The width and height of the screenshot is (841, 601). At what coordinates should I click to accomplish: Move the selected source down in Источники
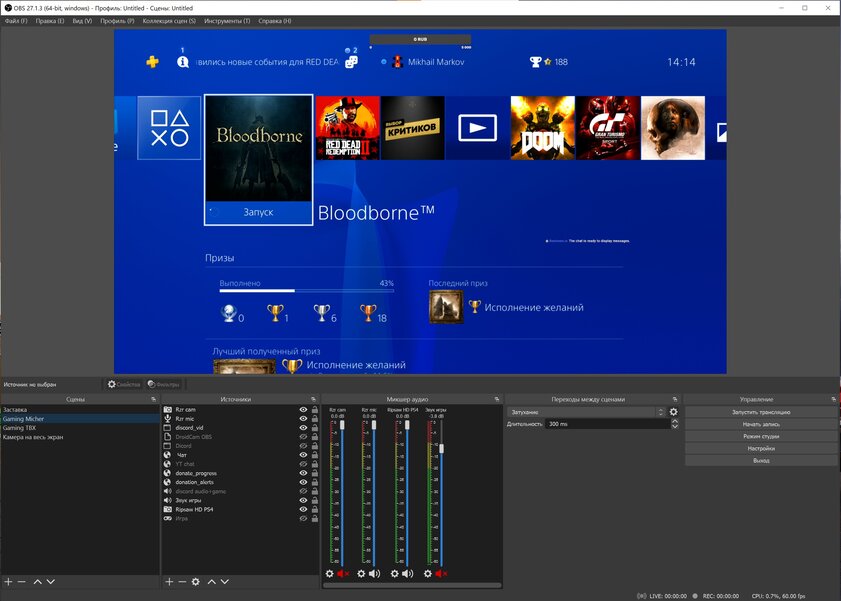[225, 582]
